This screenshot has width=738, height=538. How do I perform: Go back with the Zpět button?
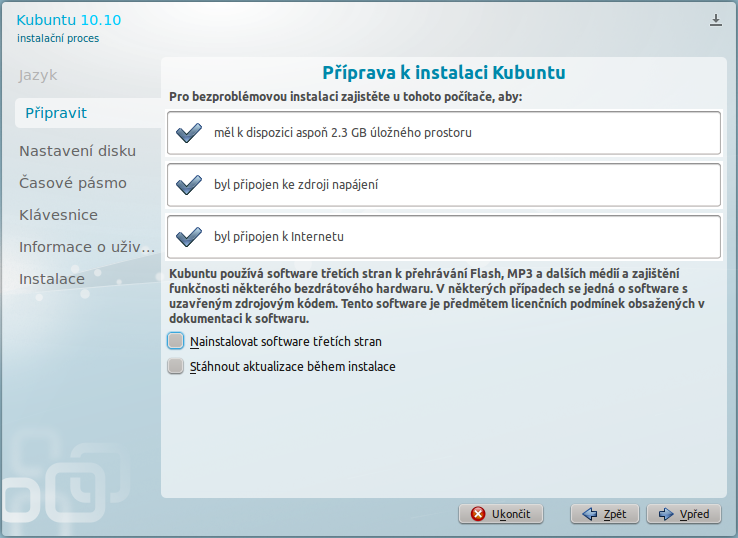coord(605,514)
